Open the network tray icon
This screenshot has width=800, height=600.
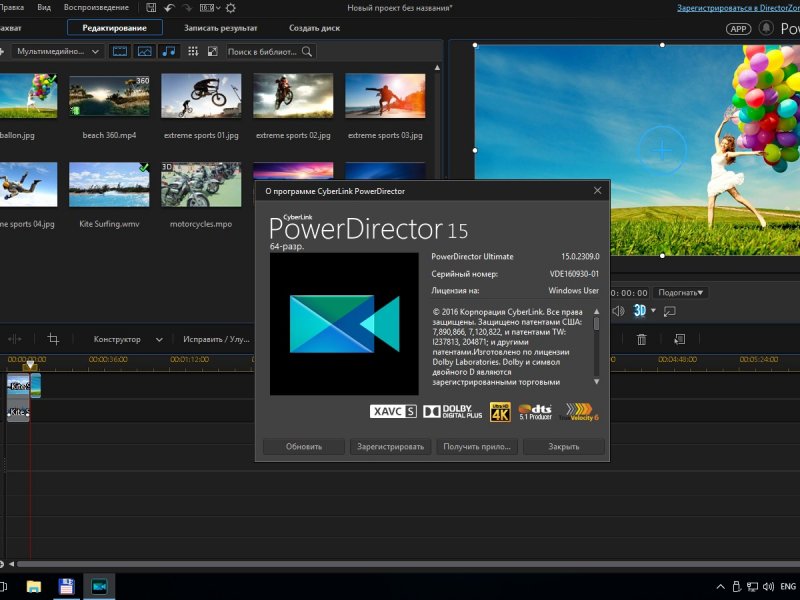(752, 587)
